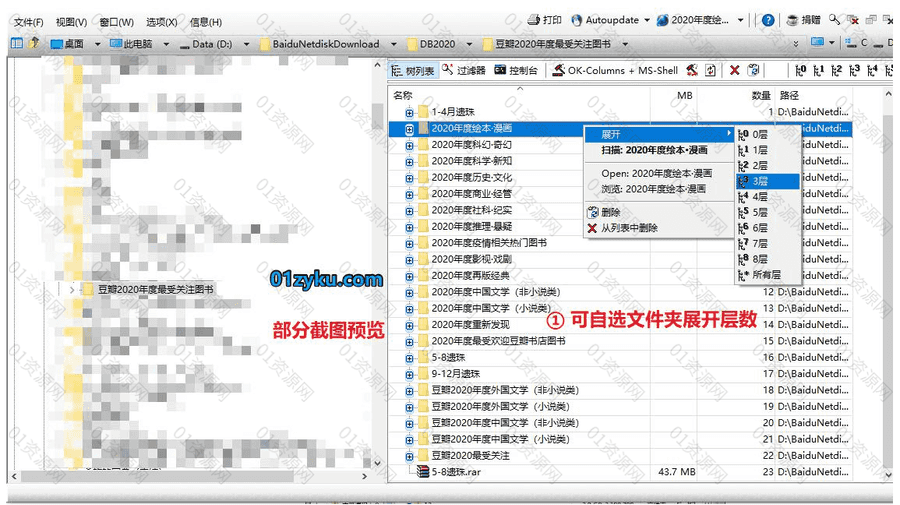This screenshot has width=900, height=505.
Task: Expand the 5-8月遗珠 folder node
Action: (x=409, y=358)
